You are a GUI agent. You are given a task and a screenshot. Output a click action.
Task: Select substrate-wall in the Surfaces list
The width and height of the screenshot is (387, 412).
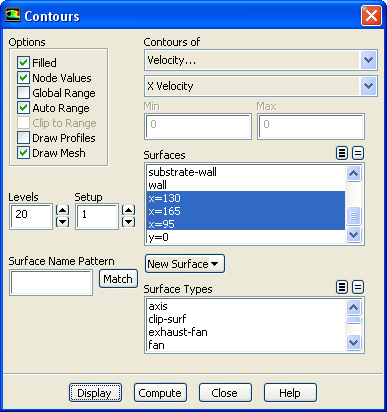pyautogui.click(x=246, y=172)
